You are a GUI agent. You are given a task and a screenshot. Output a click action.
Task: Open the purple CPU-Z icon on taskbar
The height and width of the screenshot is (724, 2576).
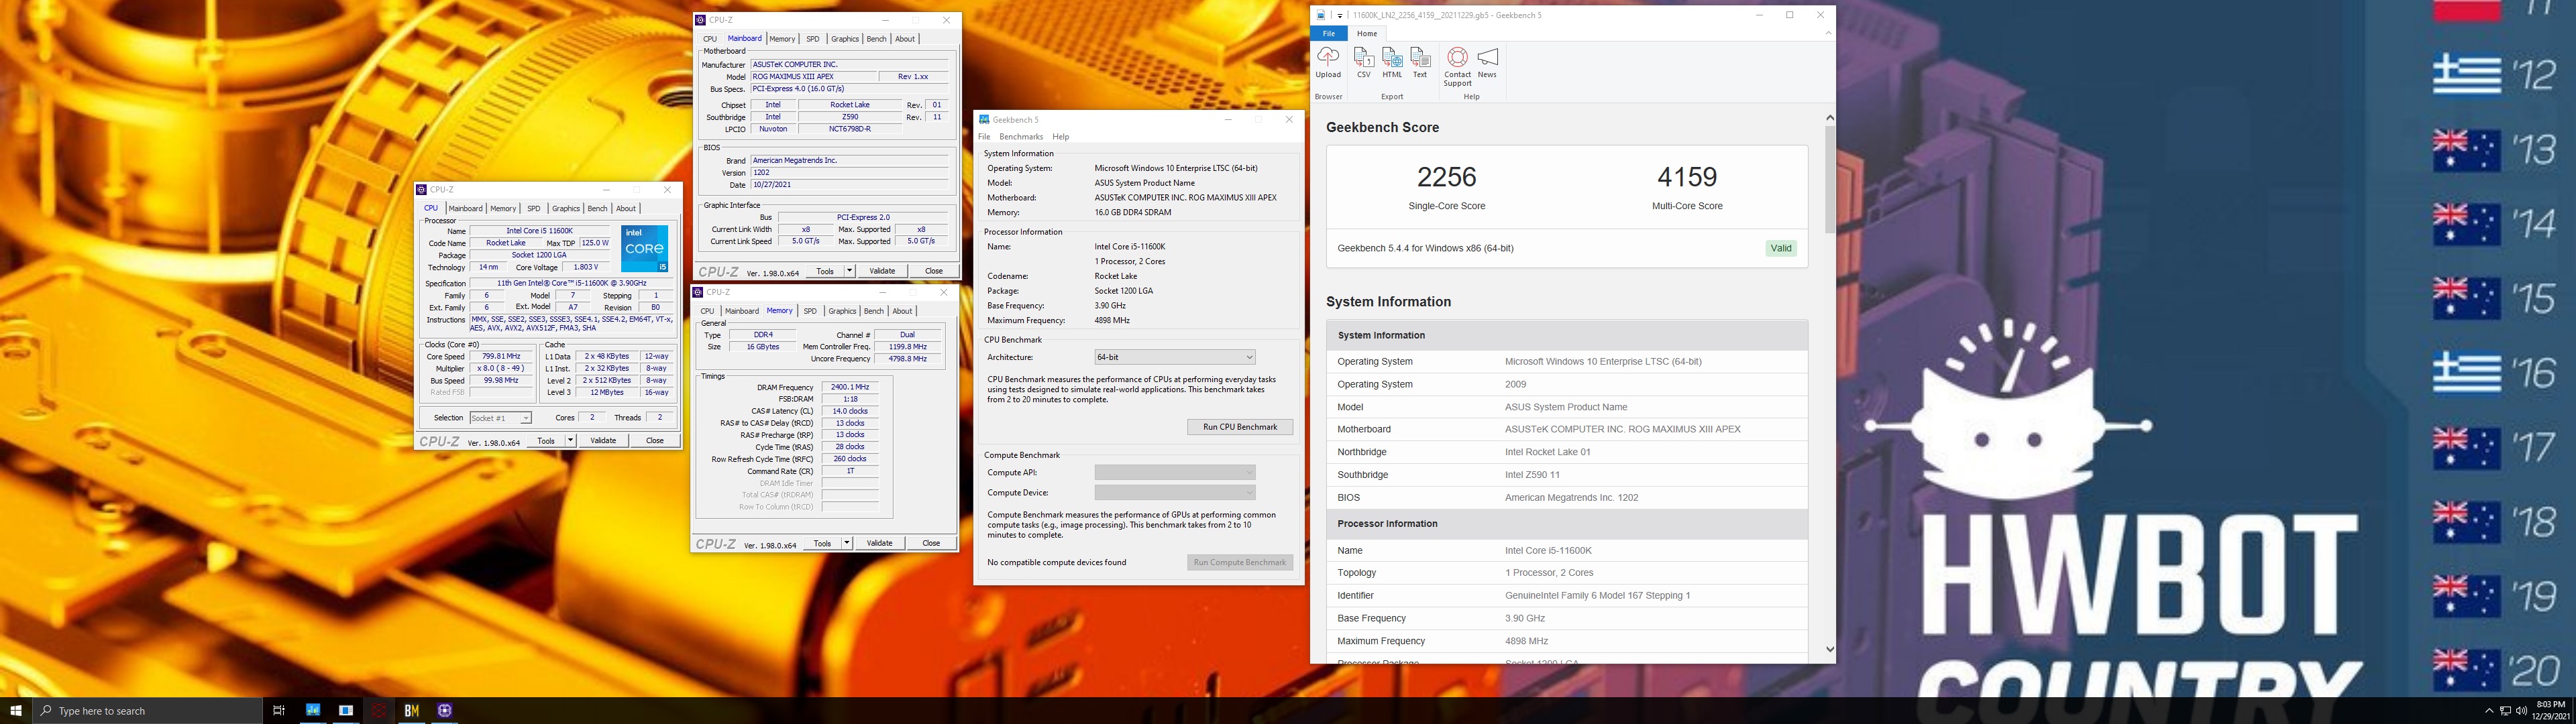pos(444,711)
